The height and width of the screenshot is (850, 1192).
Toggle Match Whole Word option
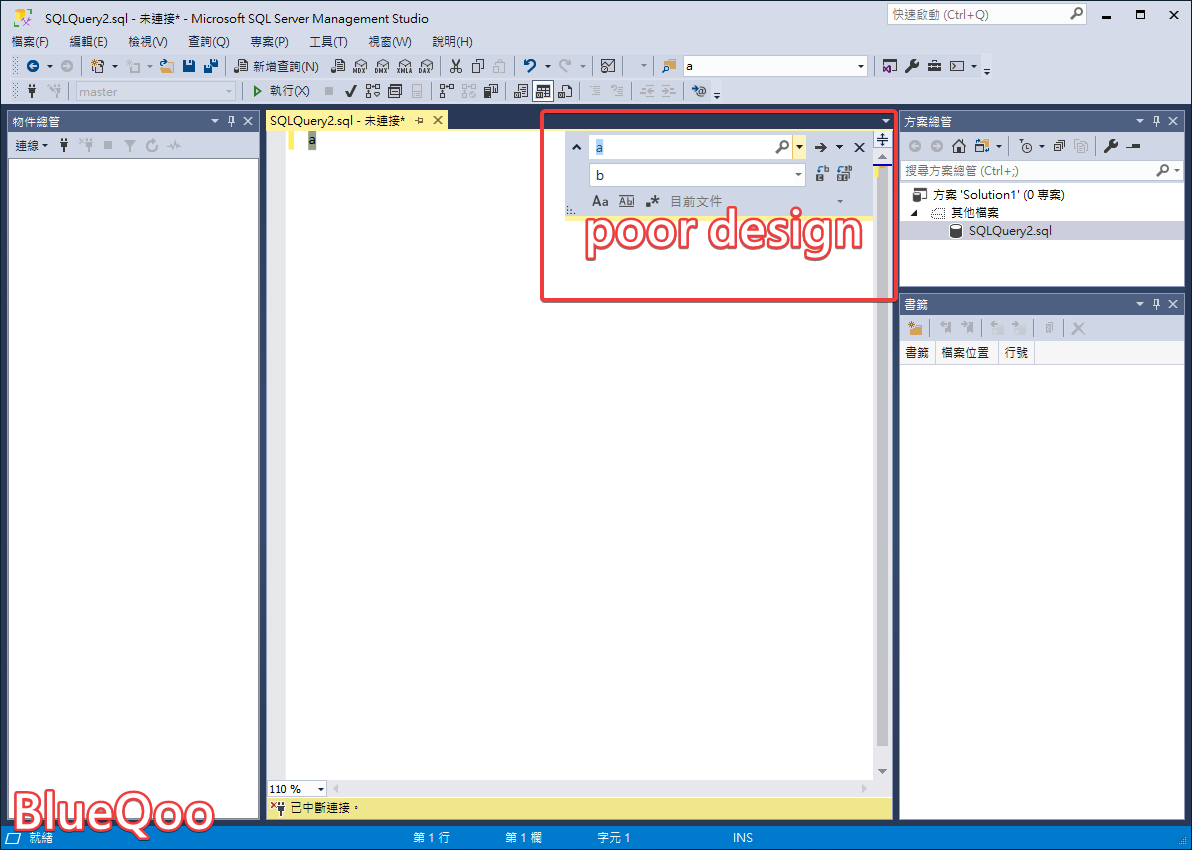tap(627, 201)
